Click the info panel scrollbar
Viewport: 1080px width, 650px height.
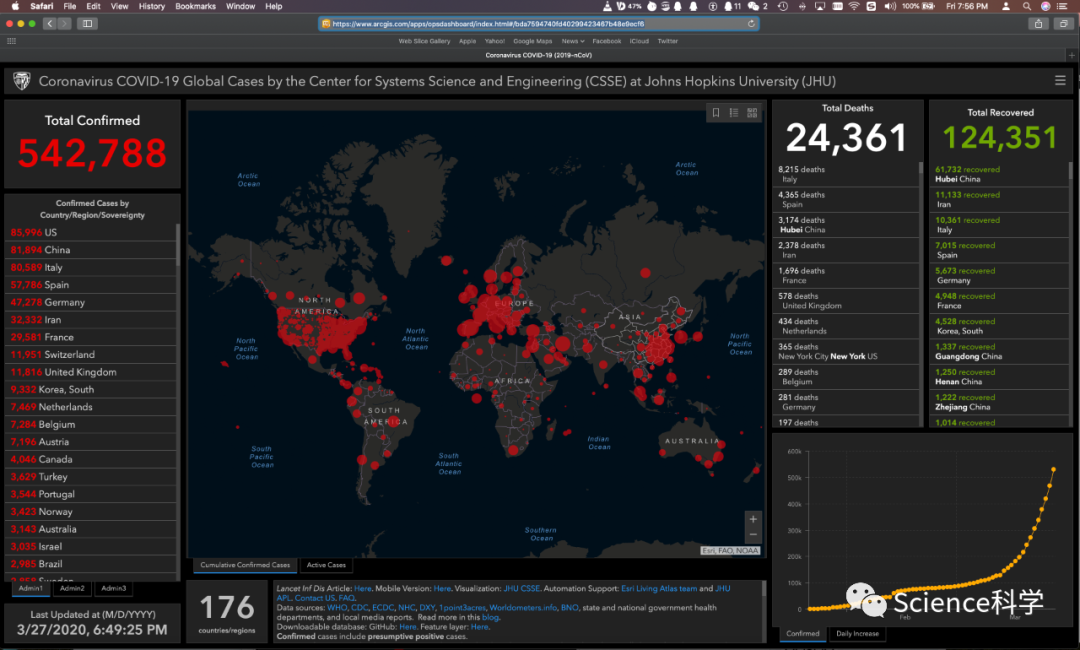tap(763, 589)
